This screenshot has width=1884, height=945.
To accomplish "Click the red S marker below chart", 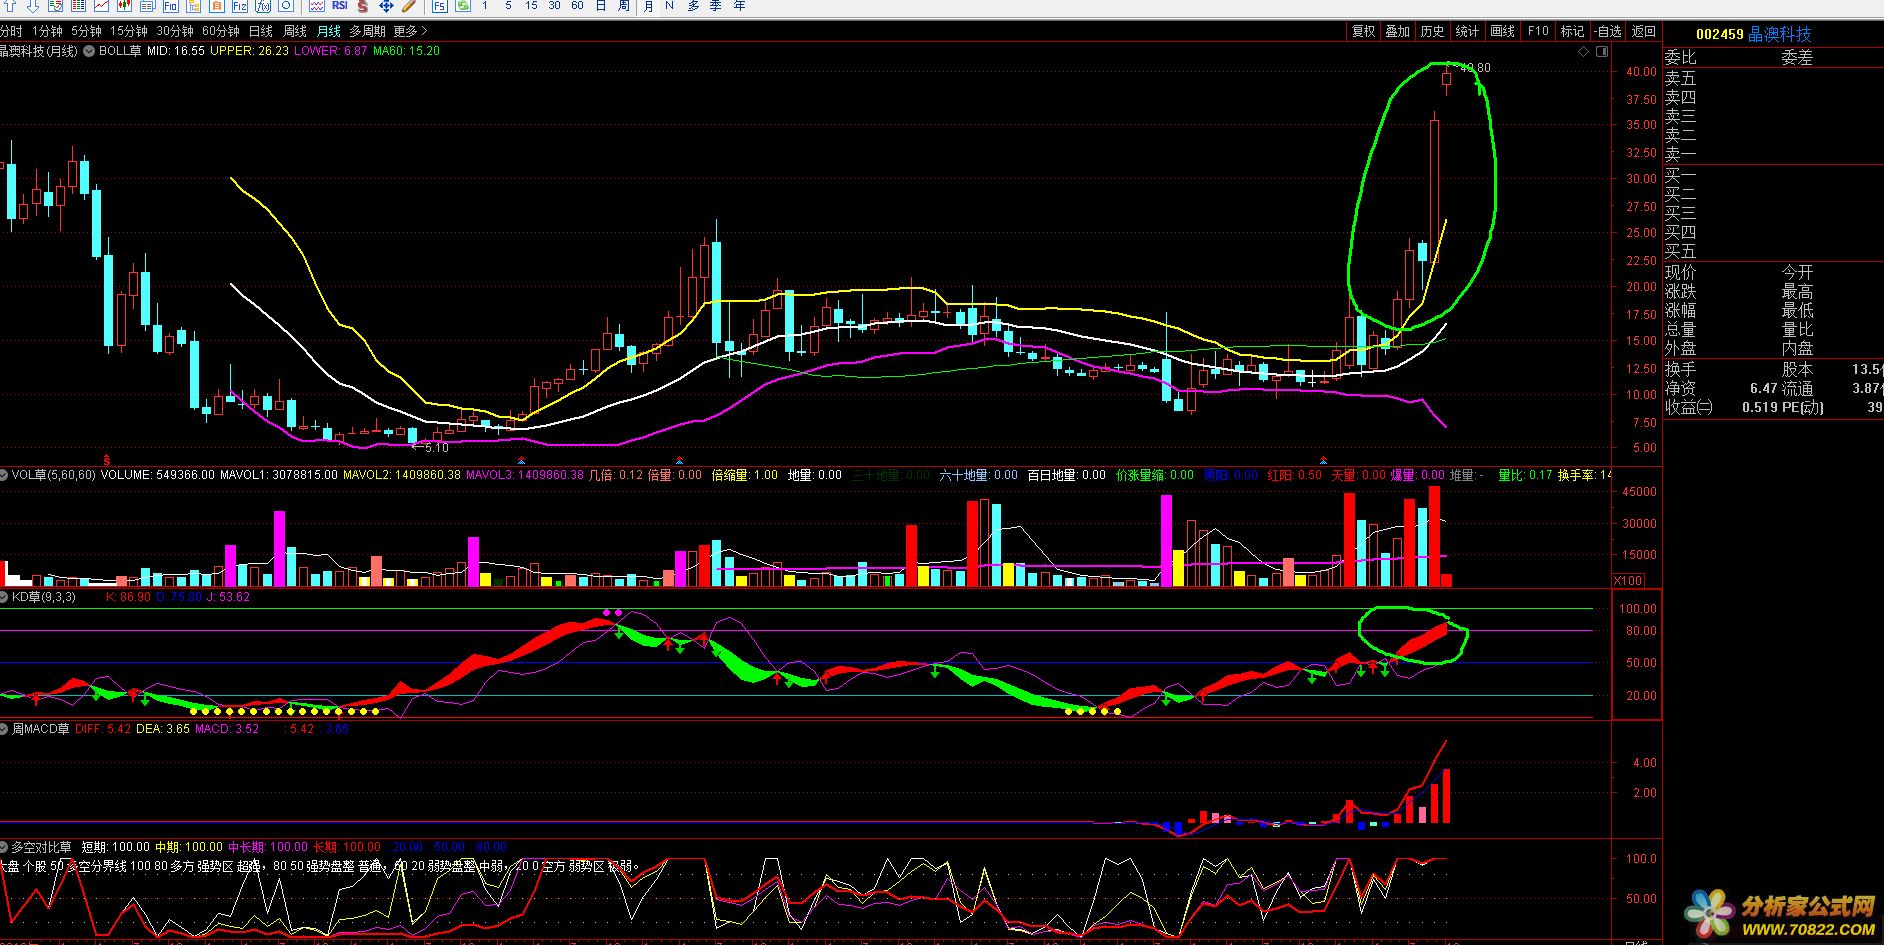I will pos(107,459).
